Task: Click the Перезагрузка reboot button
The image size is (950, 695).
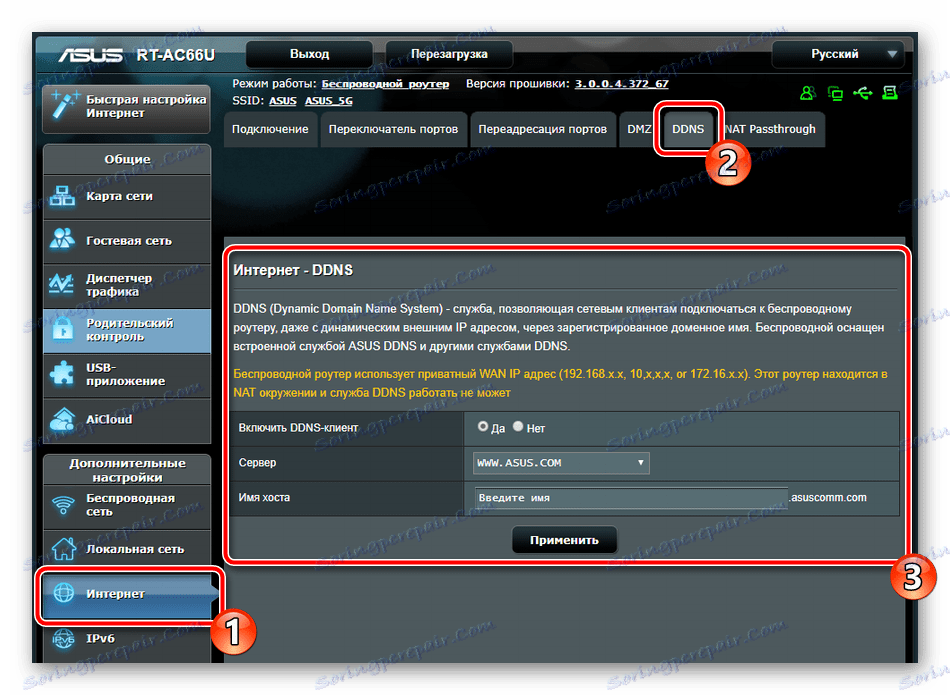Action: pyautogui.click(x=449, y=54)
